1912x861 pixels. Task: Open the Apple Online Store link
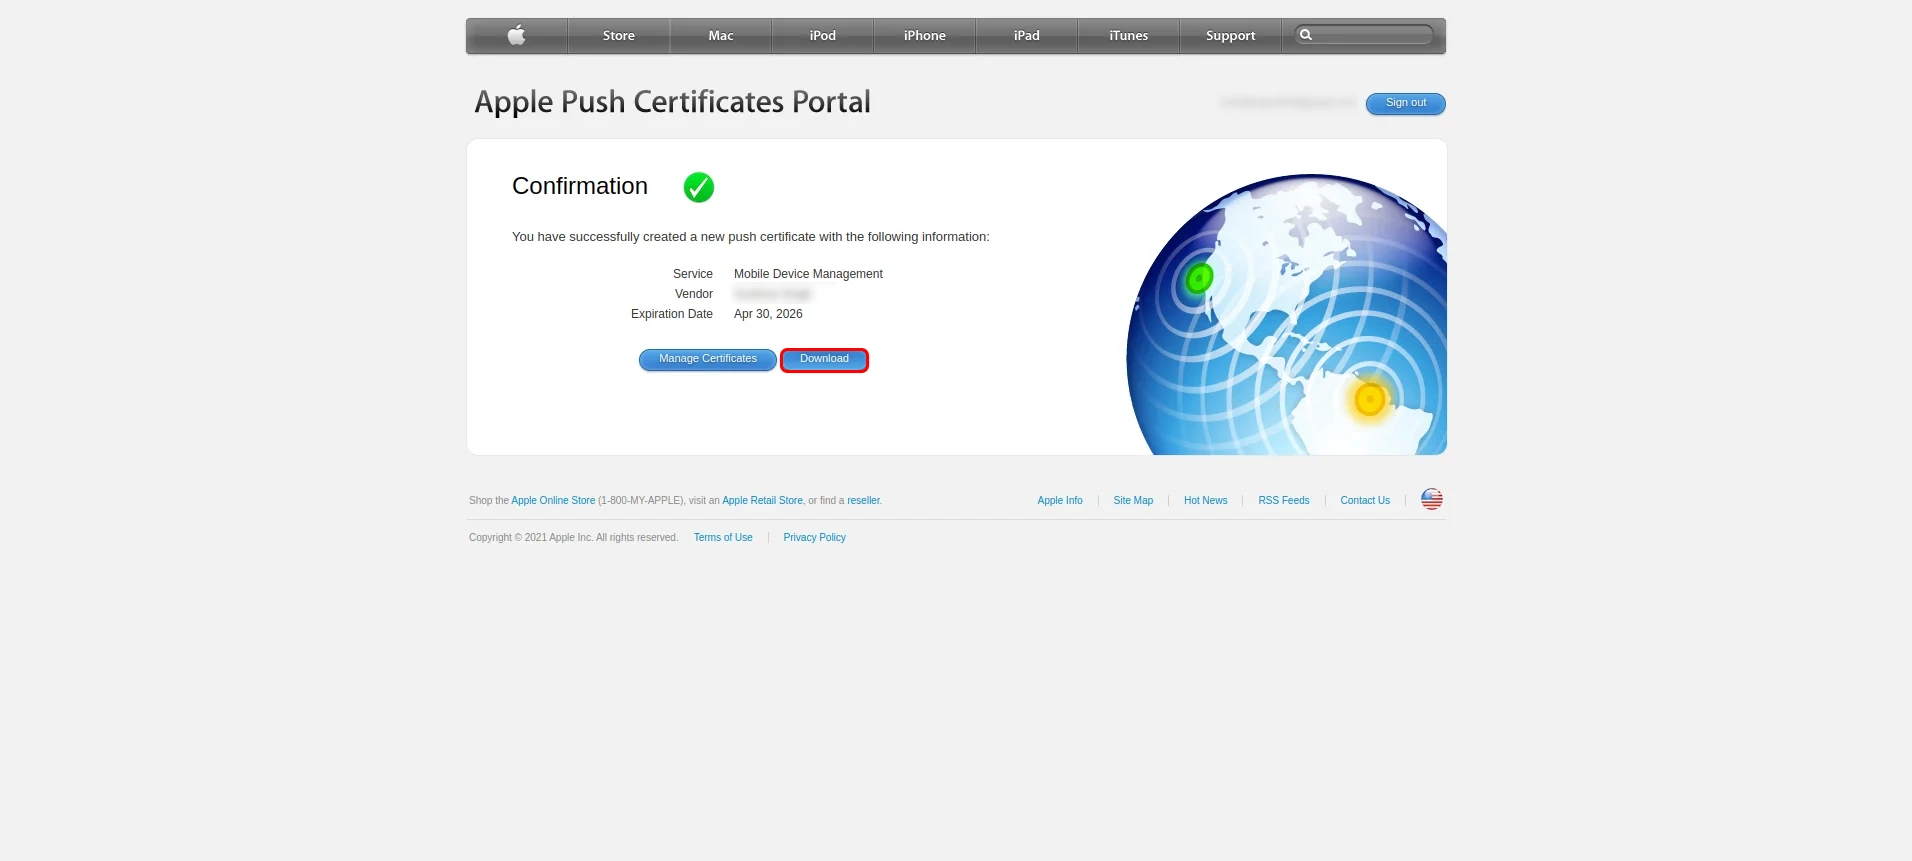click(553, 501)
